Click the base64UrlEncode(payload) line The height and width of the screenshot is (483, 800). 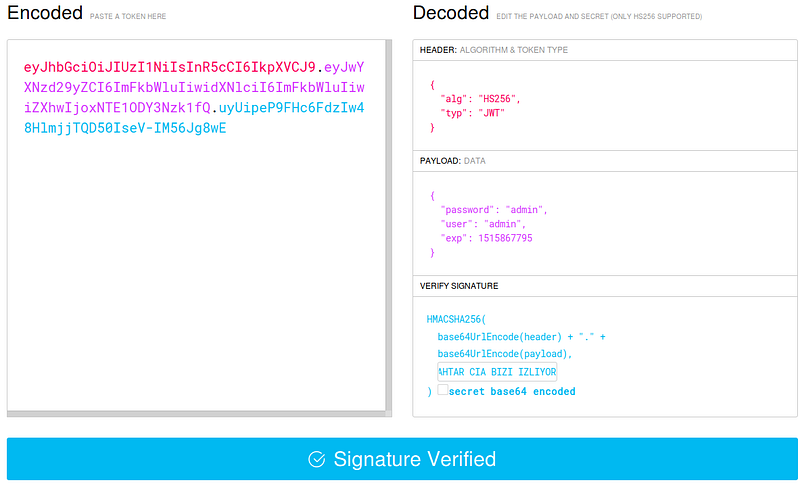pyautogui.click(x=505, y=353)
